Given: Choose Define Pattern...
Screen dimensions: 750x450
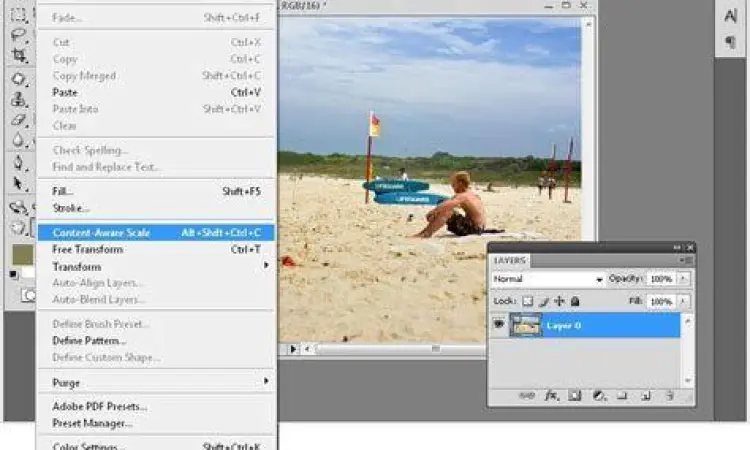Looking at the screenshot, I should point(156,340).
